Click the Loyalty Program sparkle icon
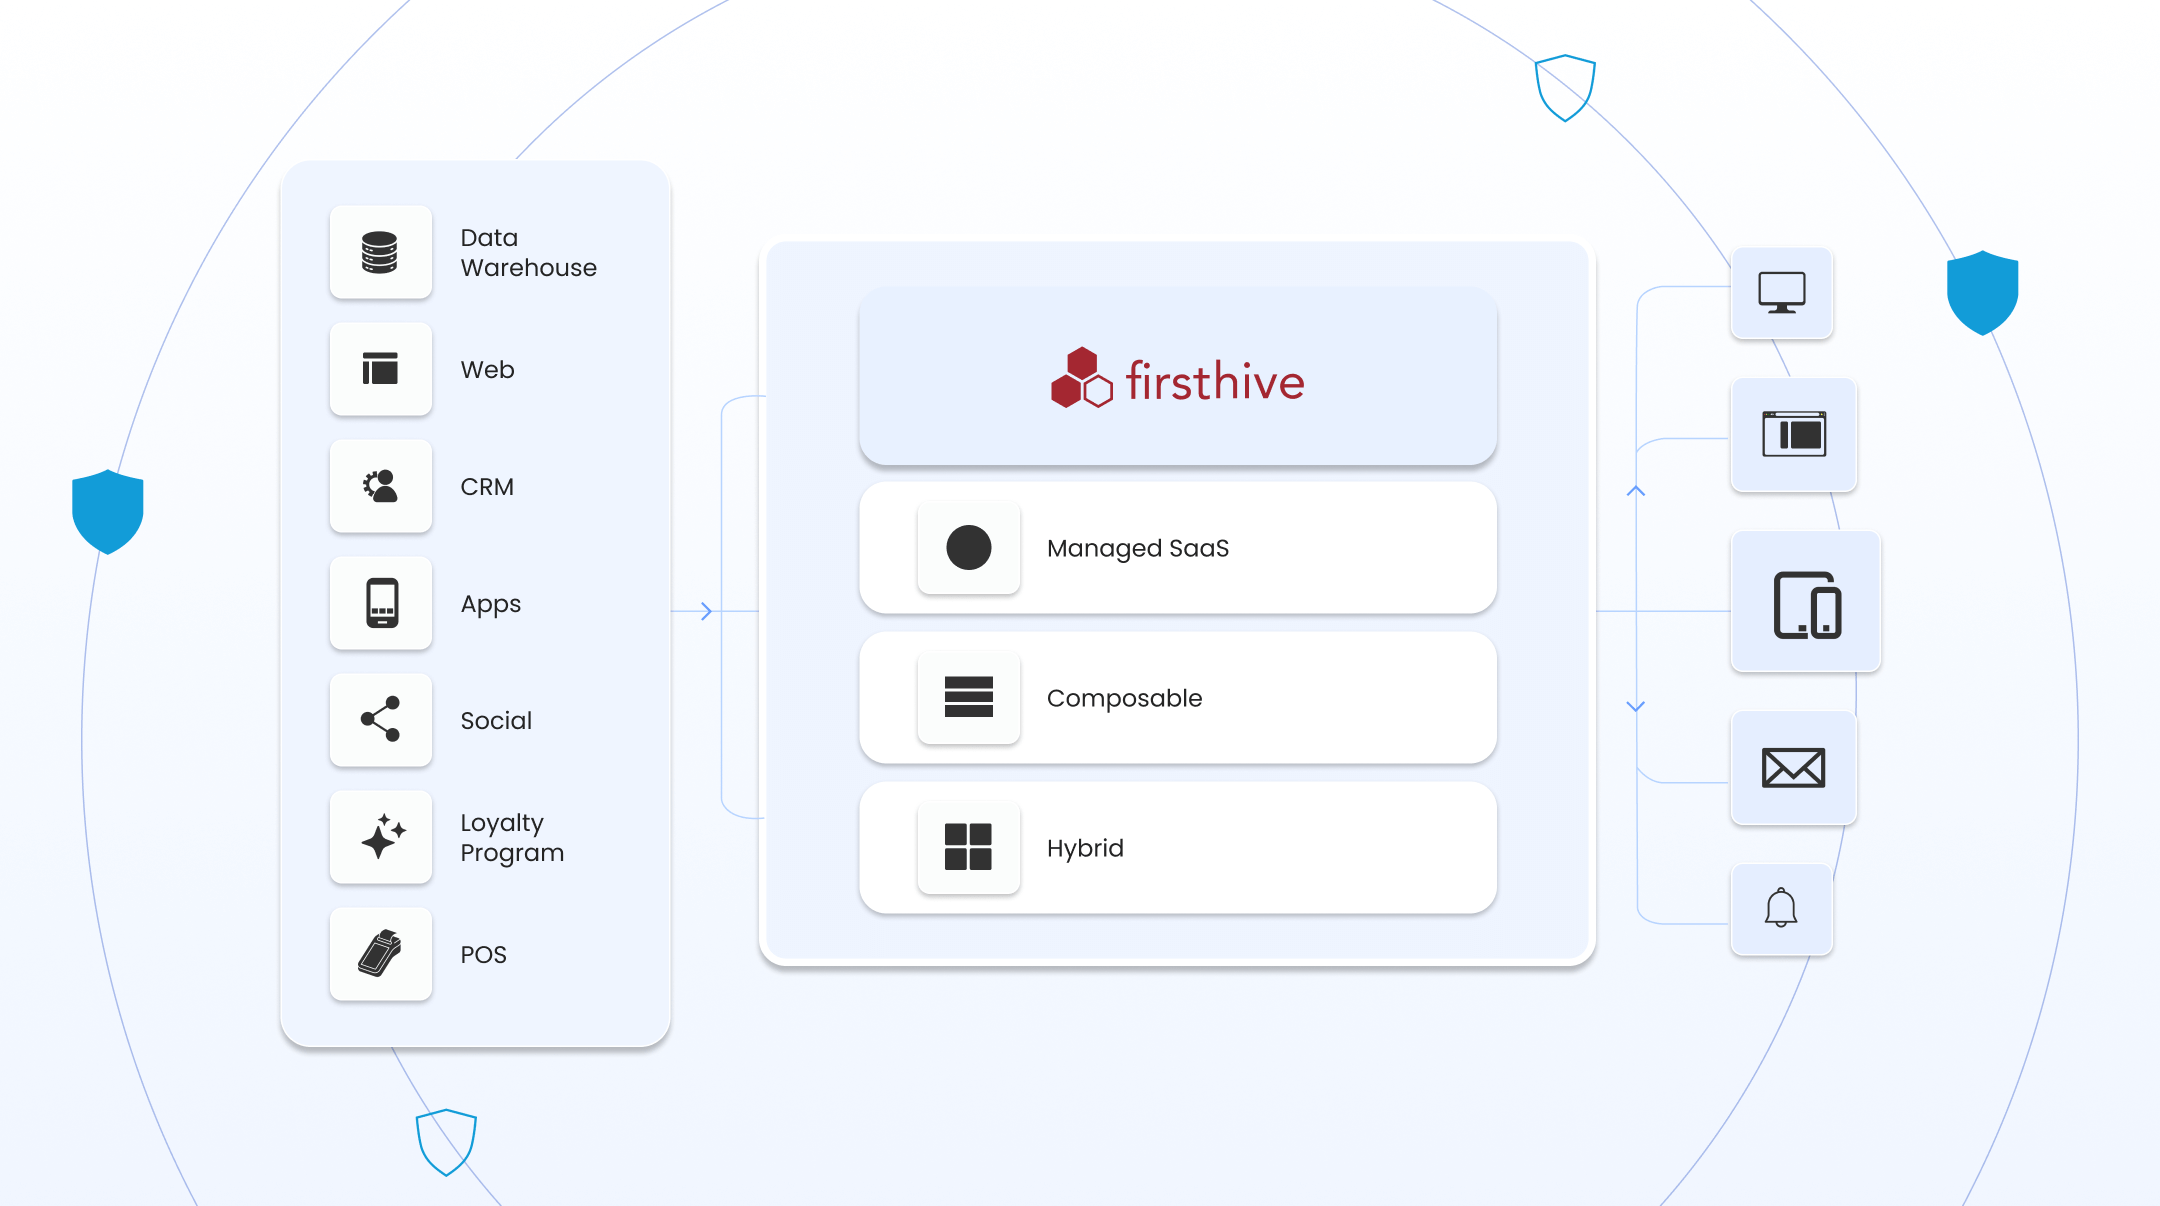The height and width of the screenshot is (1206, 2160). [381, 837]
